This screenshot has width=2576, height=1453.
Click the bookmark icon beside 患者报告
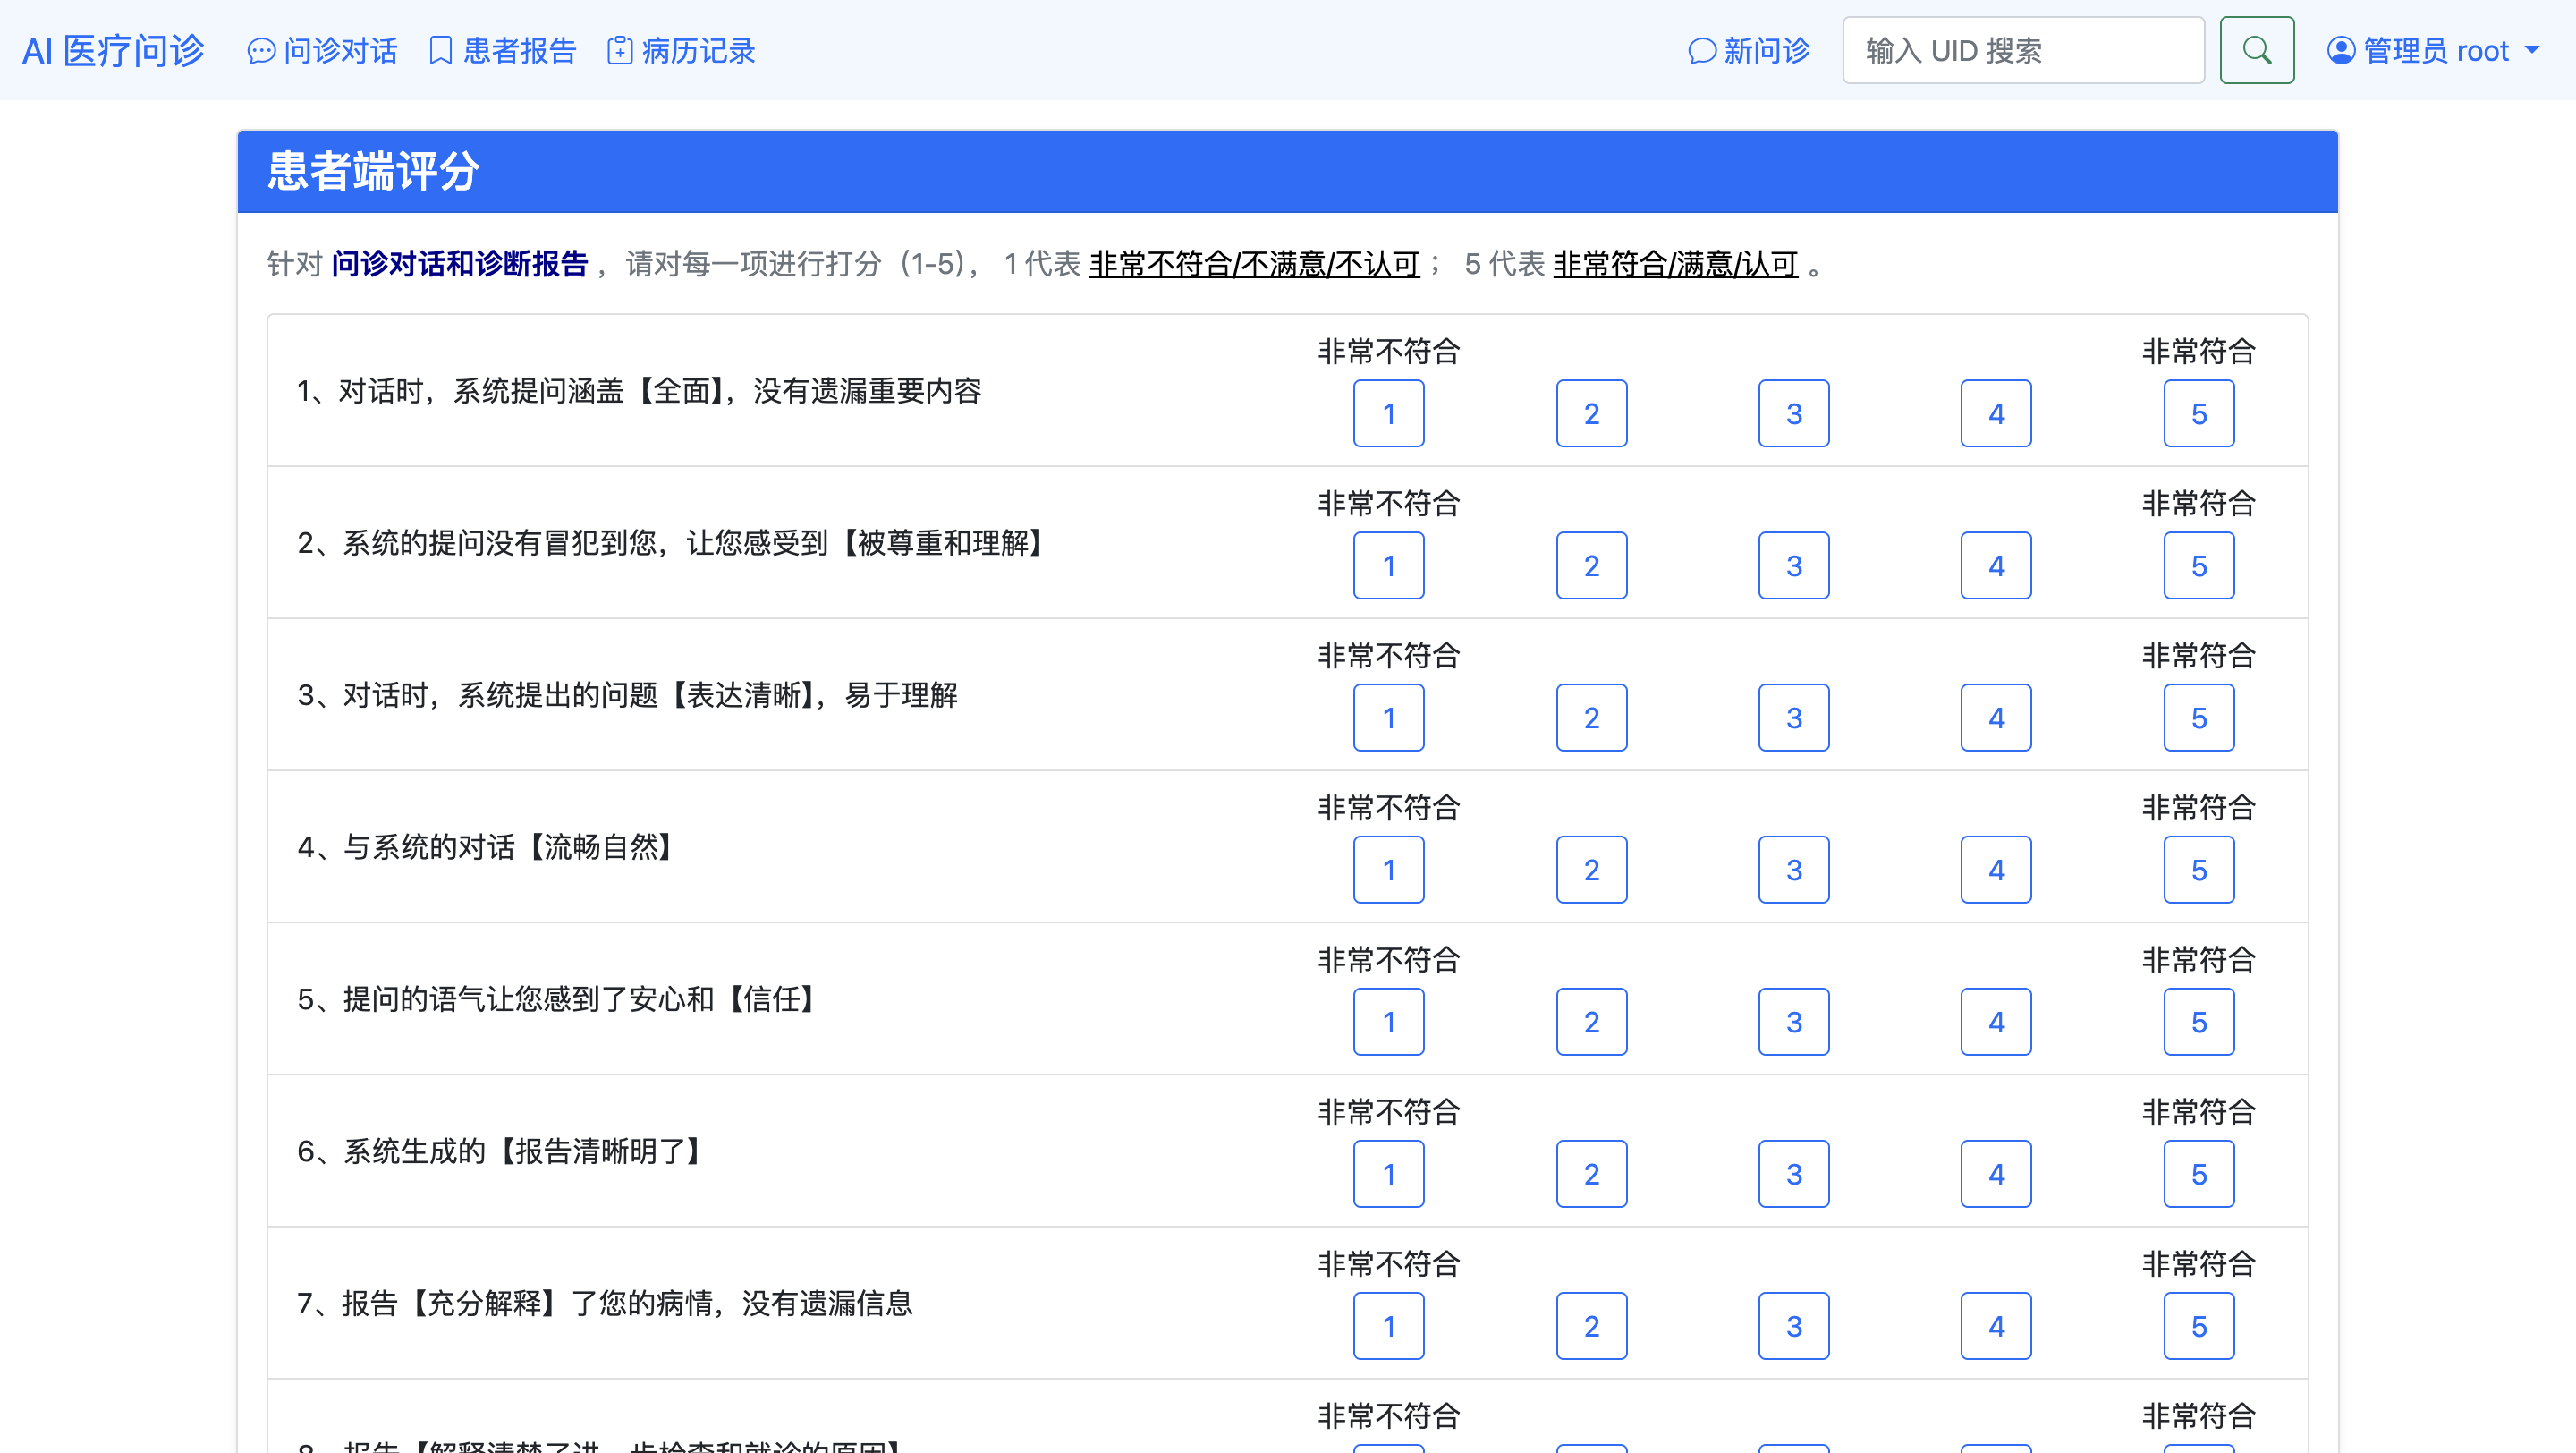point(440,50)
